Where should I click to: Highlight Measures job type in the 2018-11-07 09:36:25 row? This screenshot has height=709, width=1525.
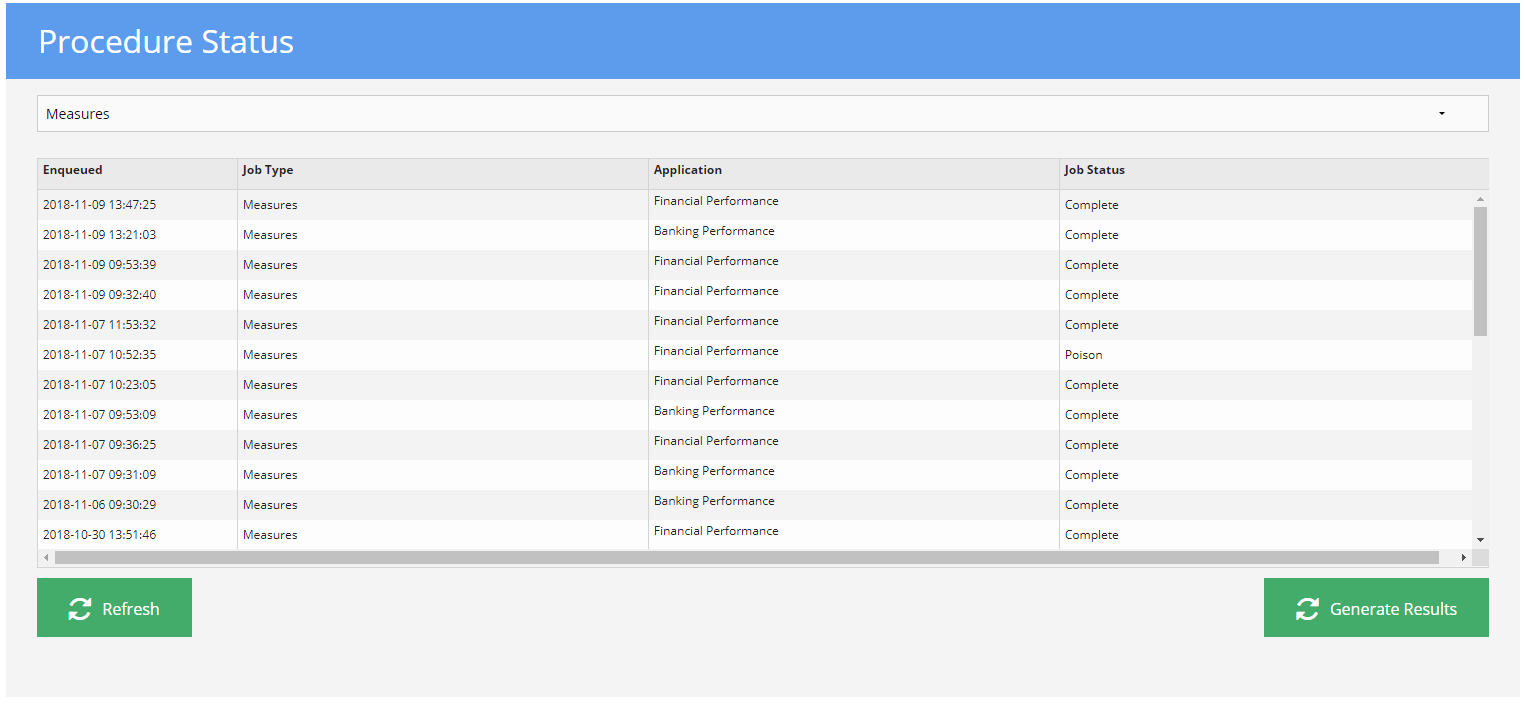point(270,445)
